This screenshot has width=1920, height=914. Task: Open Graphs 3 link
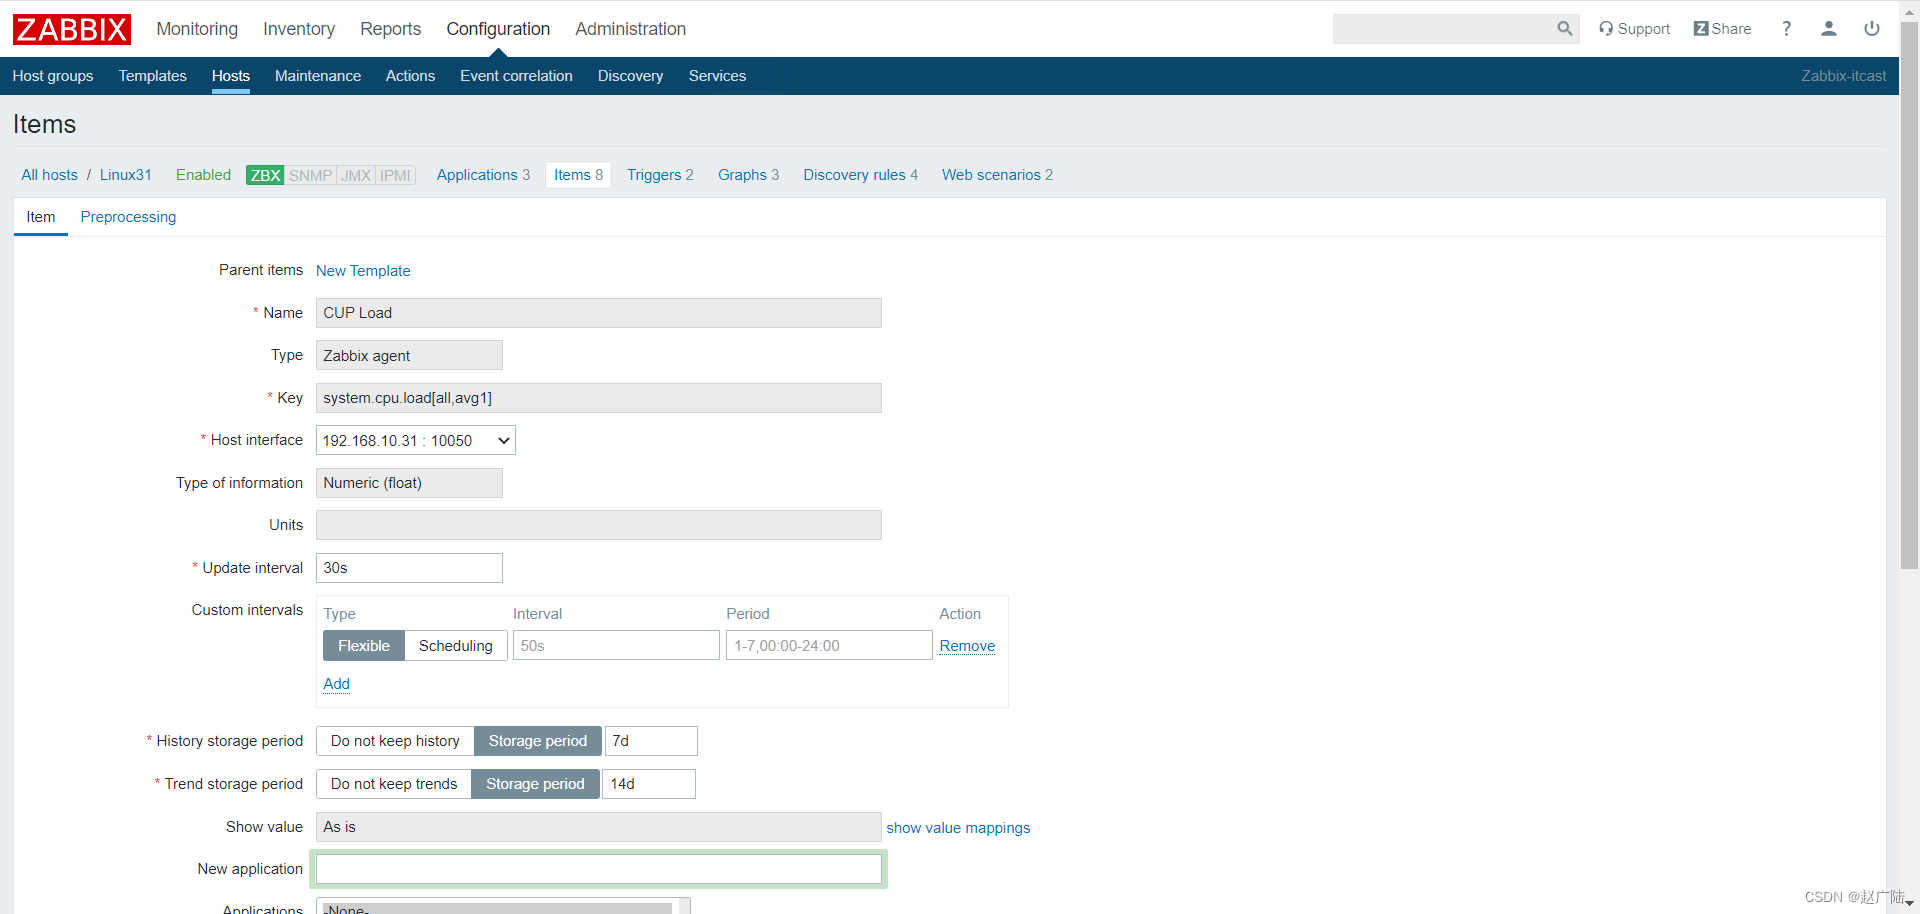coord(748,175)
